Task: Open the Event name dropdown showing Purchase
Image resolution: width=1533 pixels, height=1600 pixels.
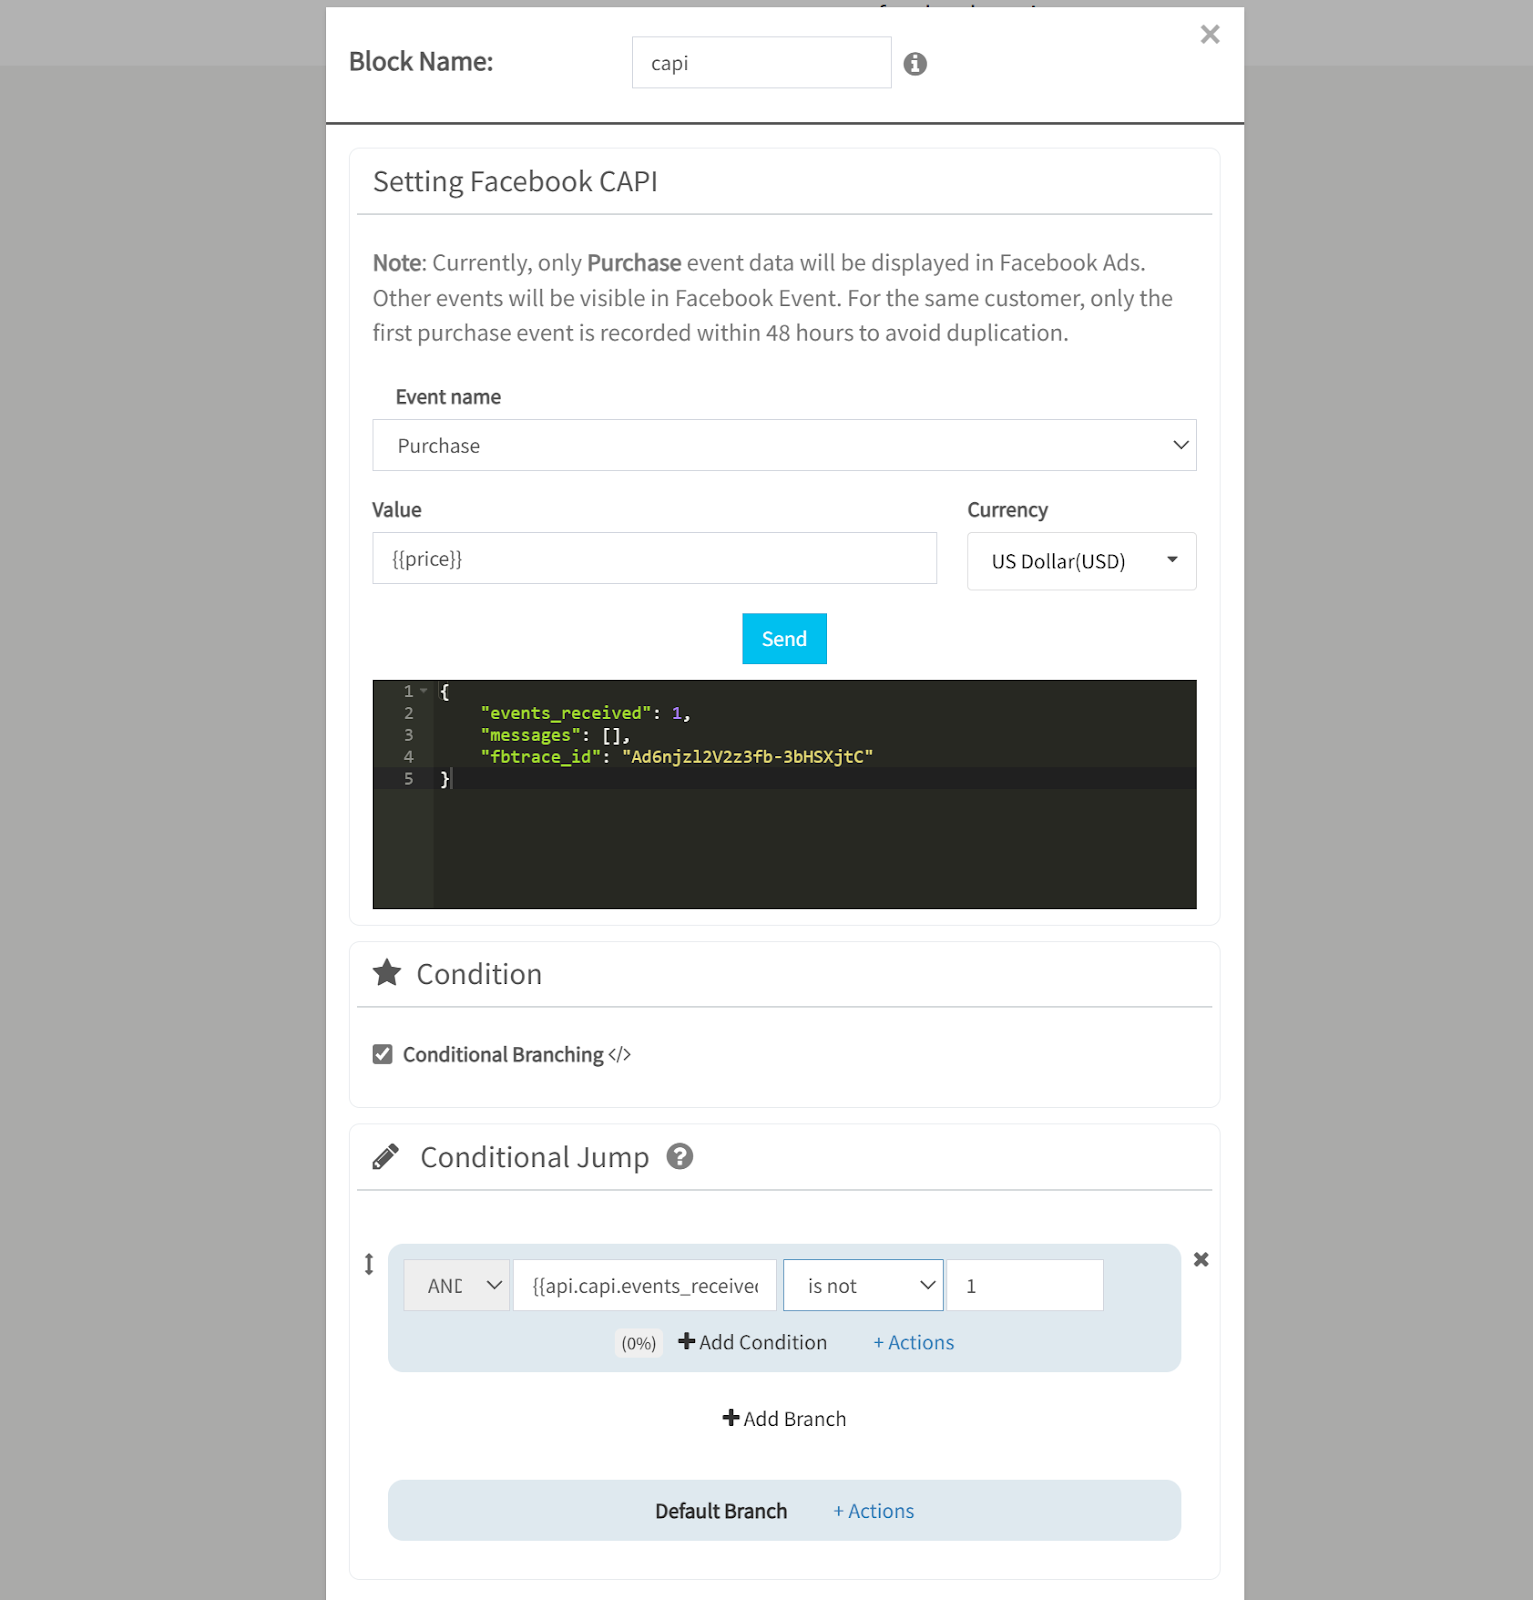Action: point(784,445)
